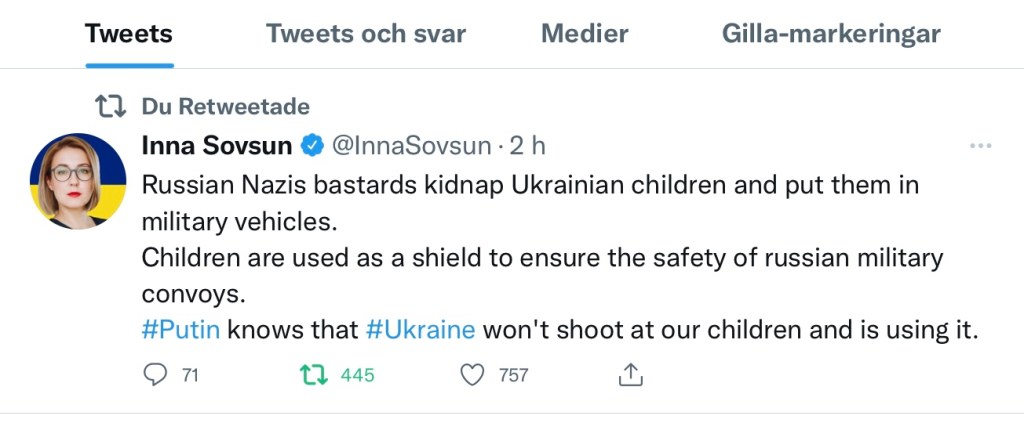This screenshot has height=423, width=1024.
Task: Open the Inna Sovsun display name
Action: point(217,146)
